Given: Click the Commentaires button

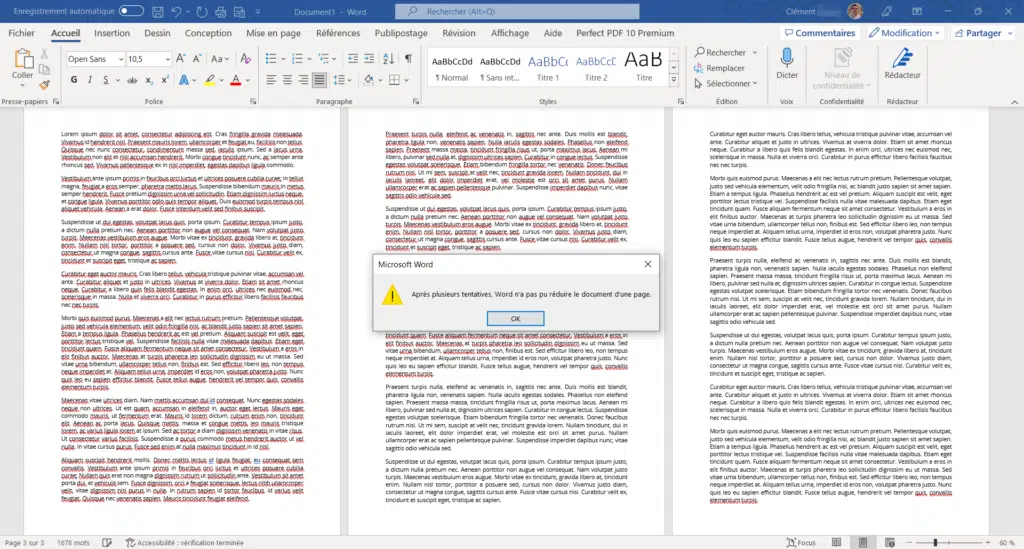Looking at the screenshot, I should coord(820,33).
